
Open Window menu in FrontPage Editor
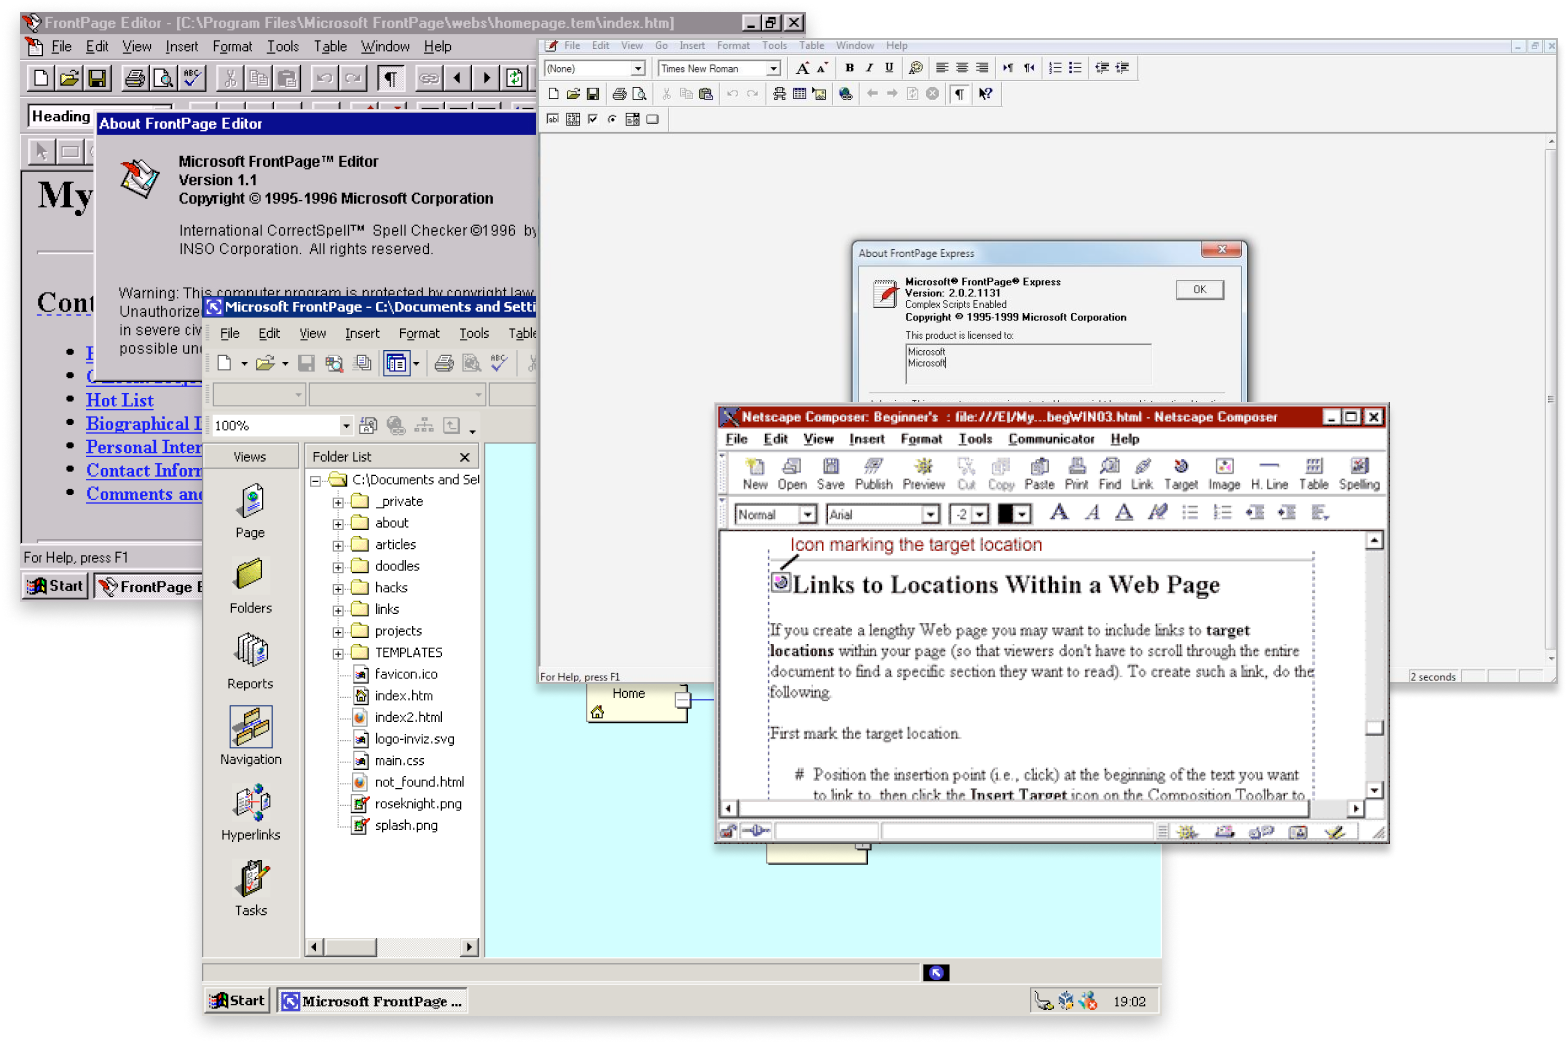385,46
